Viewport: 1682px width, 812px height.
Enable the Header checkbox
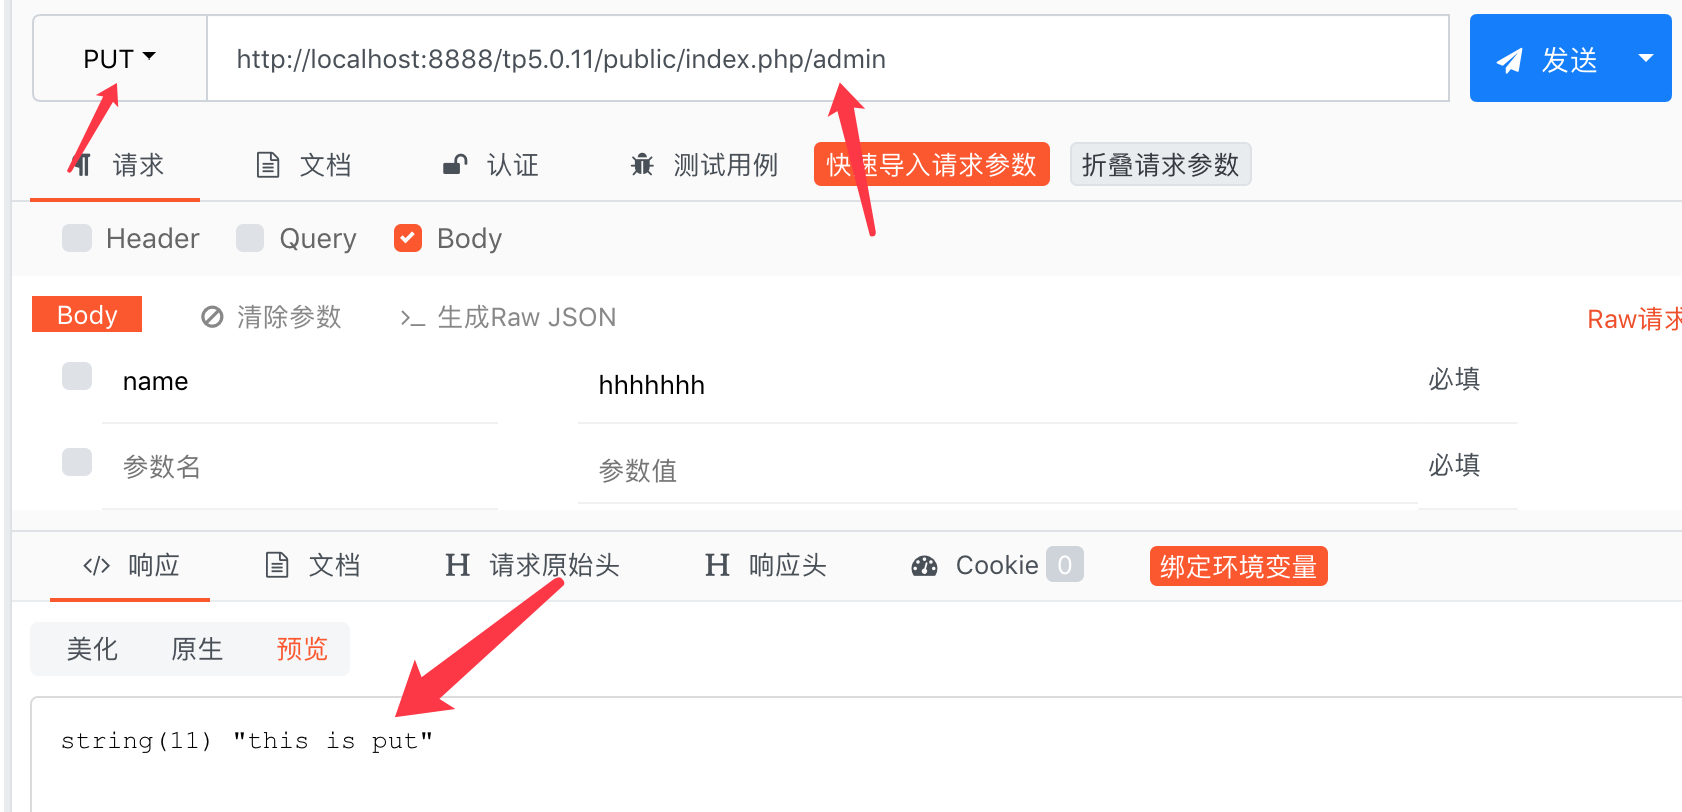tap(77, 238)
